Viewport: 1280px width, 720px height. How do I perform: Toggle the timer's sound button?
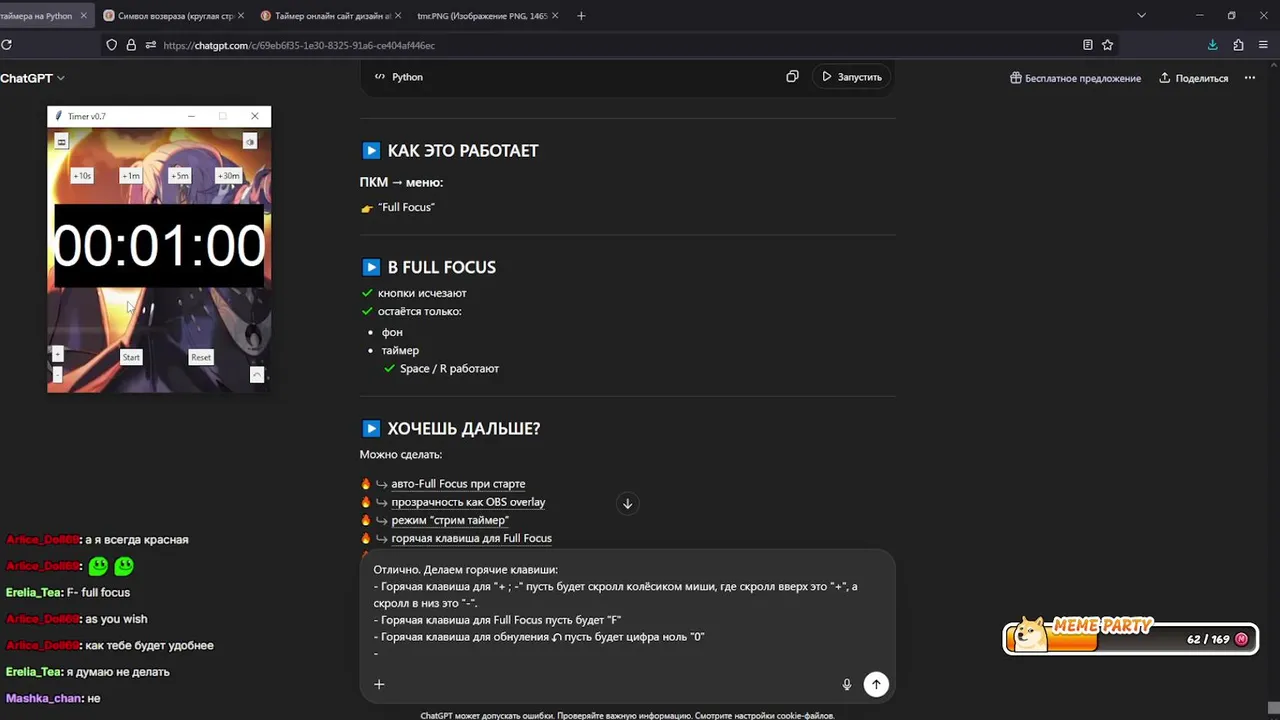point(250,142)
